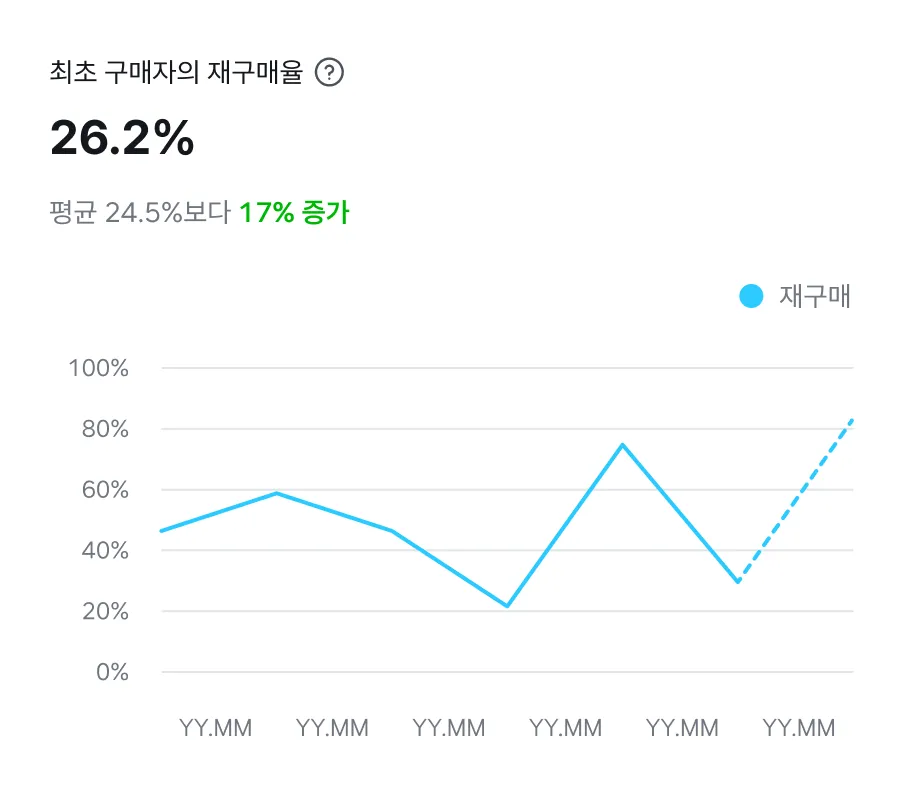This screenshot has width=901, height=792.
Task: Click the 평균 24.5%보다 comparison text
Action: coord(140,212)
